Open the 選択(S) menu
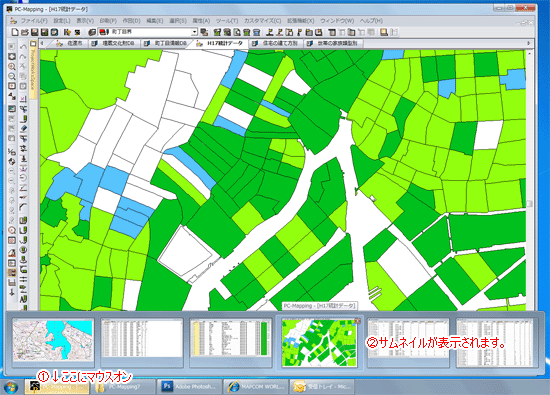The width and height of the screenshot is (550, 395). [x=178, y=21]
